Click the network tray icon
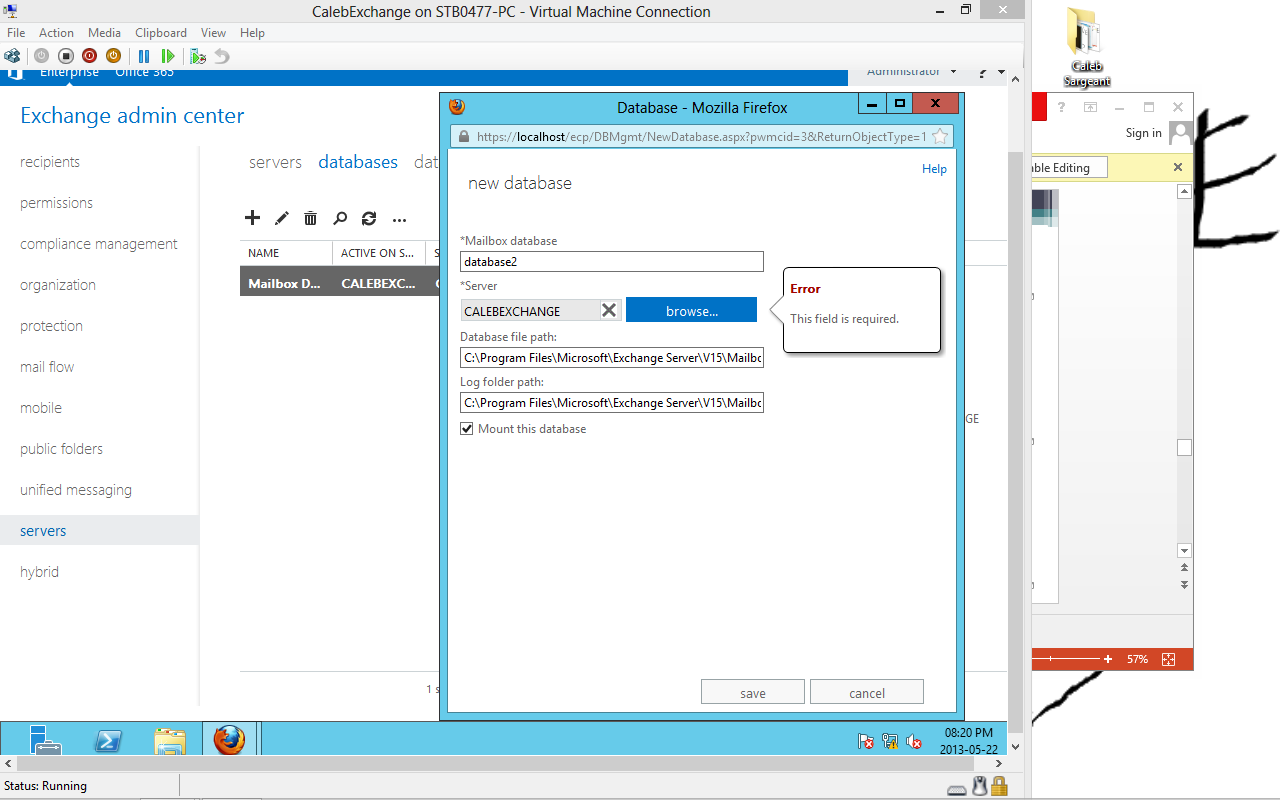Screen dimensions: 1280x800 tap(890, 741)
